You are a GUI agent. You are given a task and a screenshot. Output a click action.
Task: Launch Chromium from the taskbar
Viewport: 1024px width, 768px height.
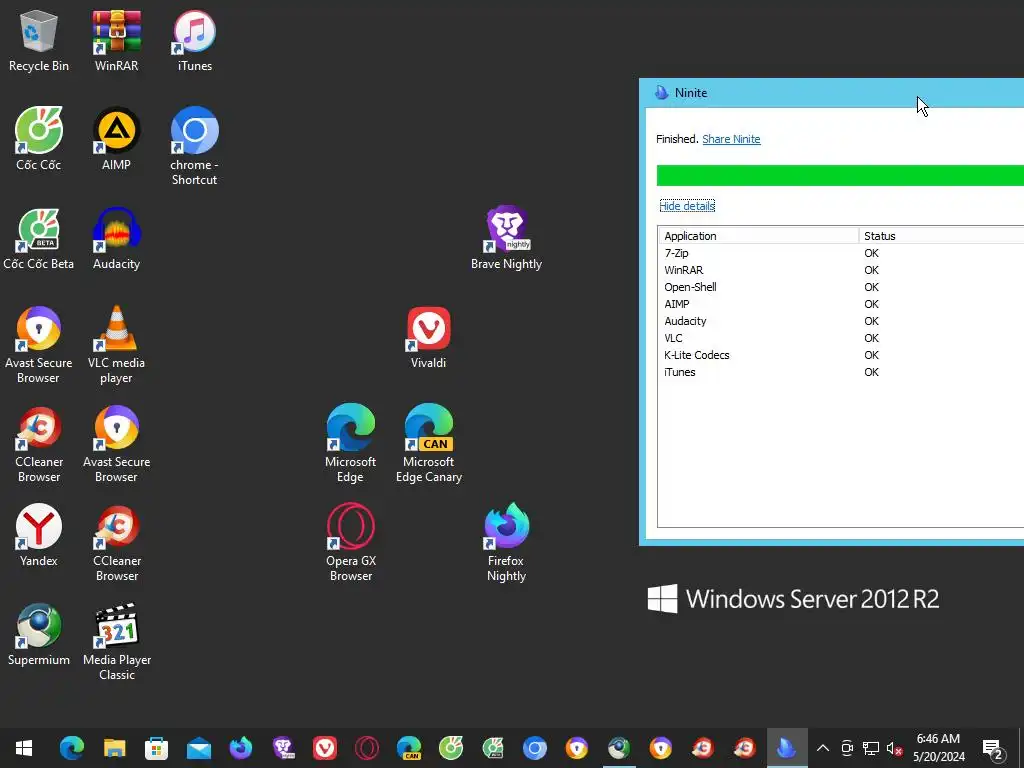(x=535, y=748)
